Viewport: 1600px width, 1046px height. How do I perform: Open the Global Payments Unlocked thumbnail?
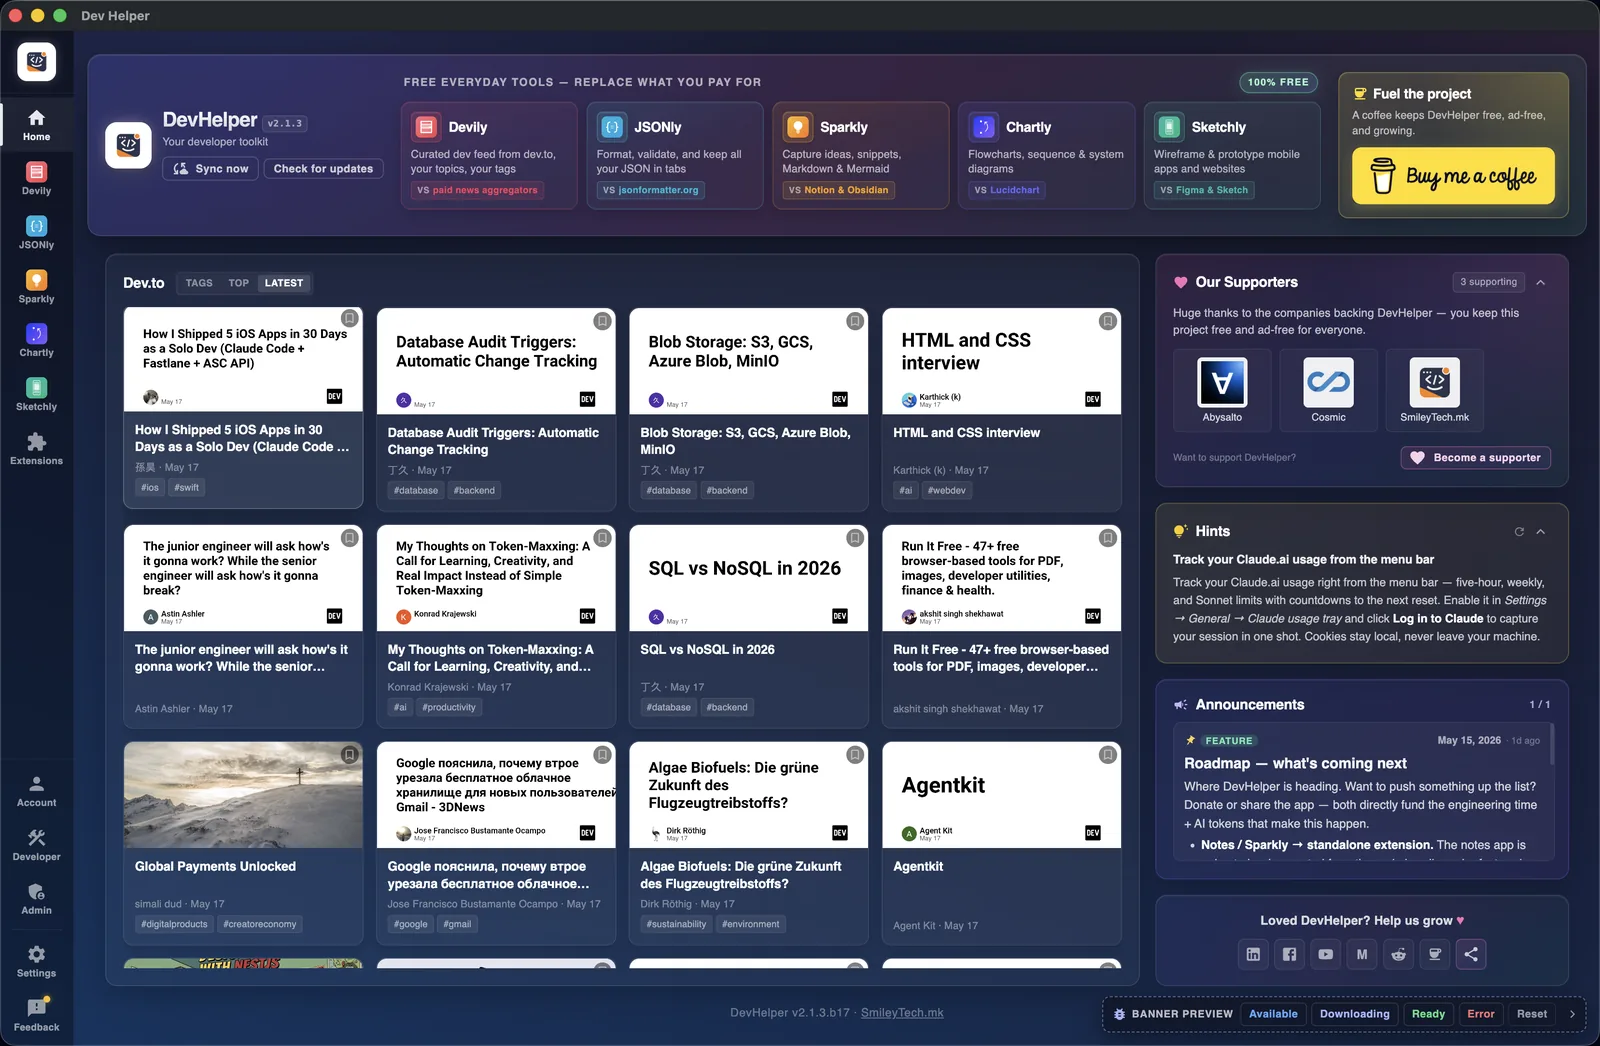(243, 795)
